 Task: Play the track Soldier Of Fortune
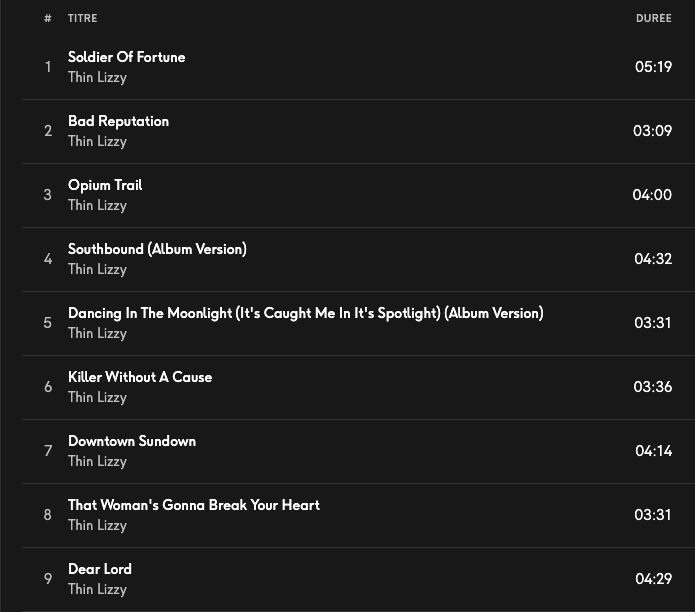click(126, 57)
